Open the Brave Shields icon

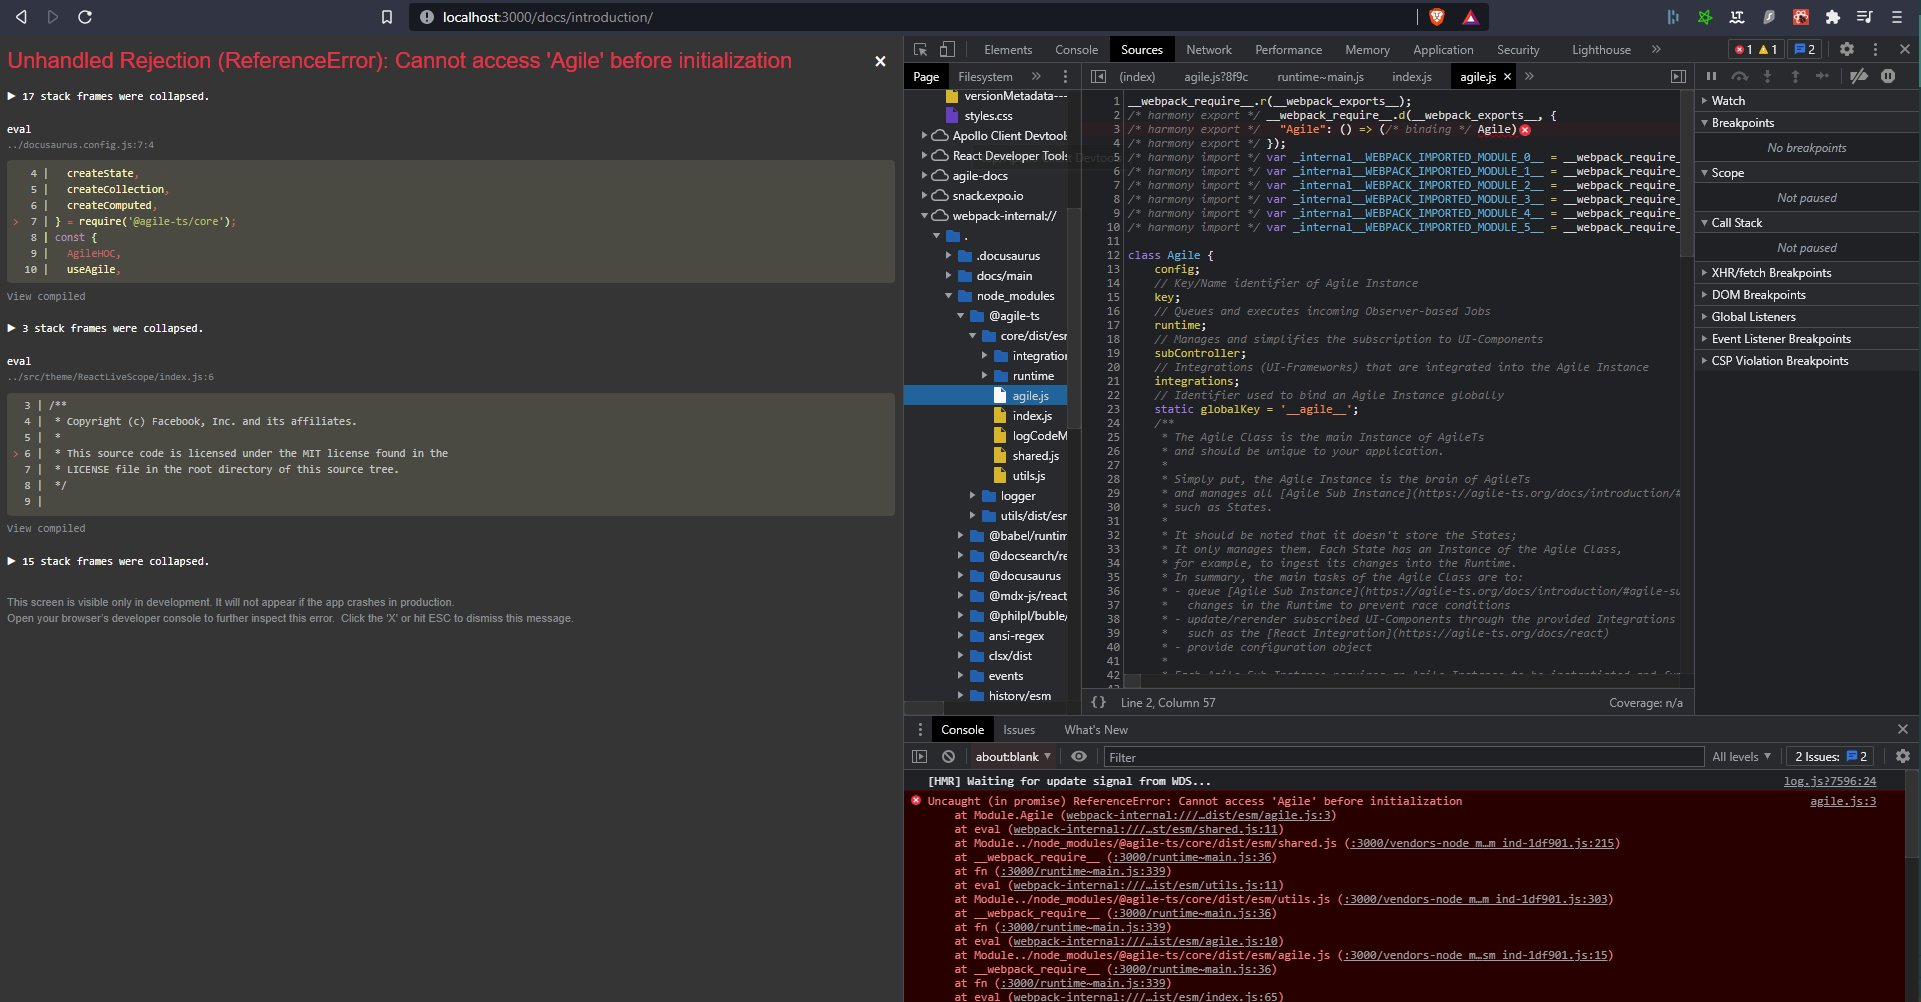pyautogui.click(x=1437, y=17)
